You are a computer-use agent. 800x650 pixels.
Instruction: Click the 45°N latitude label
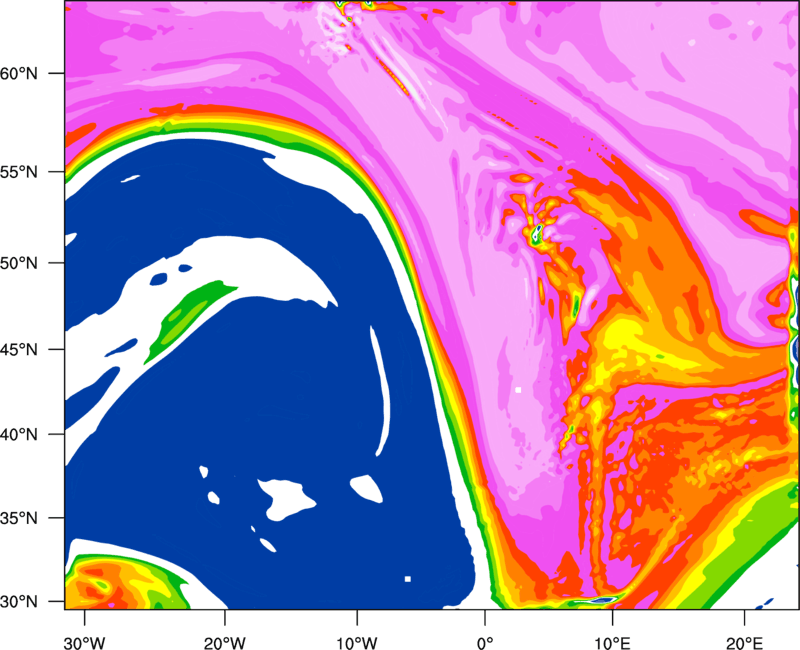19,350
